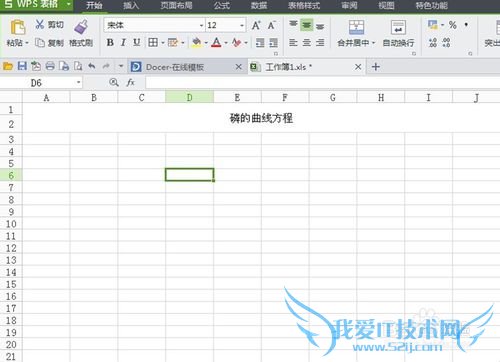
Task: Click the increase indent icon
Action: tap(274, 43)
